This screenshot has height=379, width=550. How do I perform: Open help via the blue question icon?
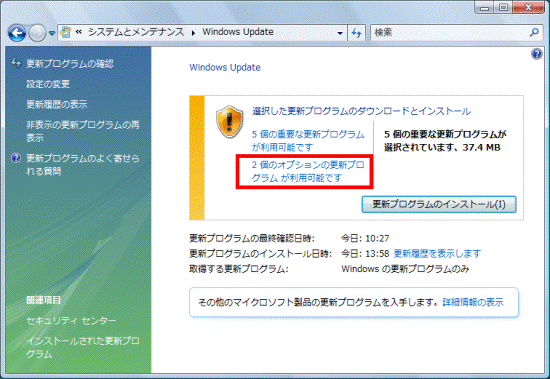point(537,54)
